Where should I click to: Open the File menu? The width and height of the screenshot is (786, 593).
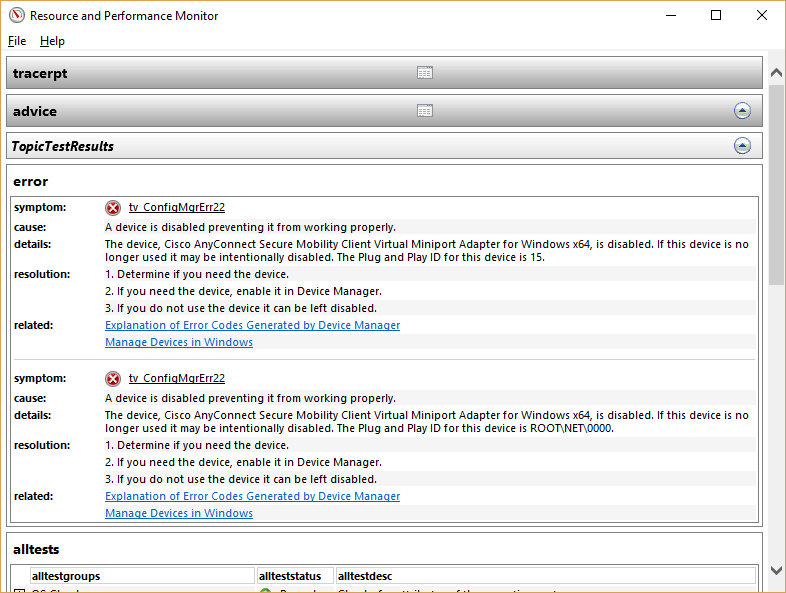coord(17,41)
